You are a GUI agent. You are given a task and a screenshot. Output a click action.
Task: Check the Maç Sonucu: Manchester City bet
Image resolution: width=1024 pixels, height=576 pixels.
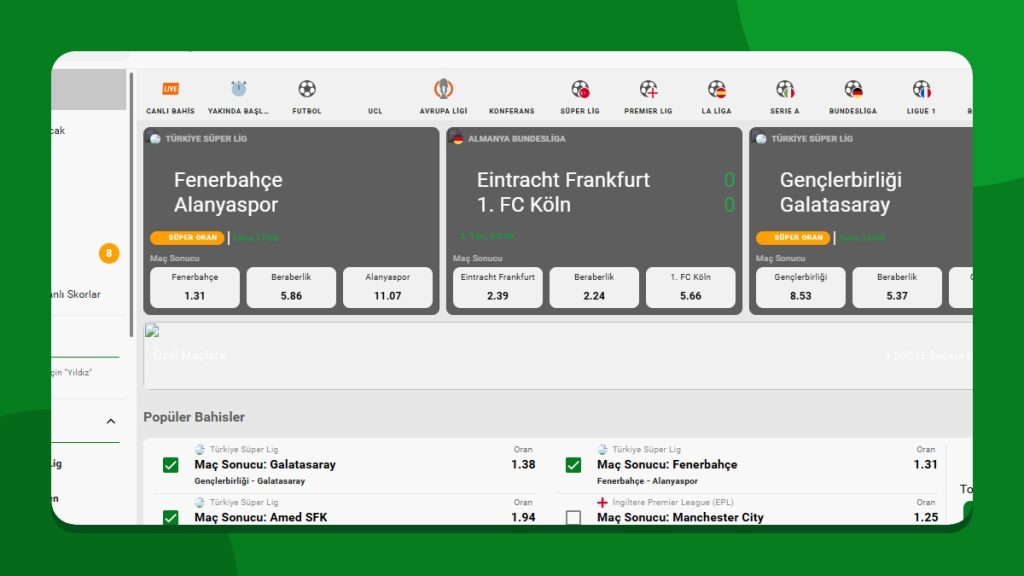point(573,517)
